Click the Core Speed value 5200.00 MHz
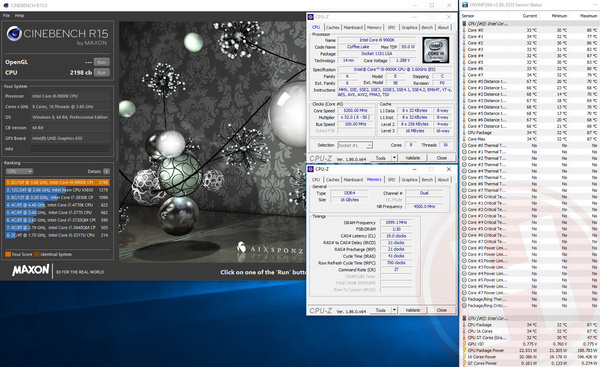This screenshot has width=600, height=367. click(355, 111)
